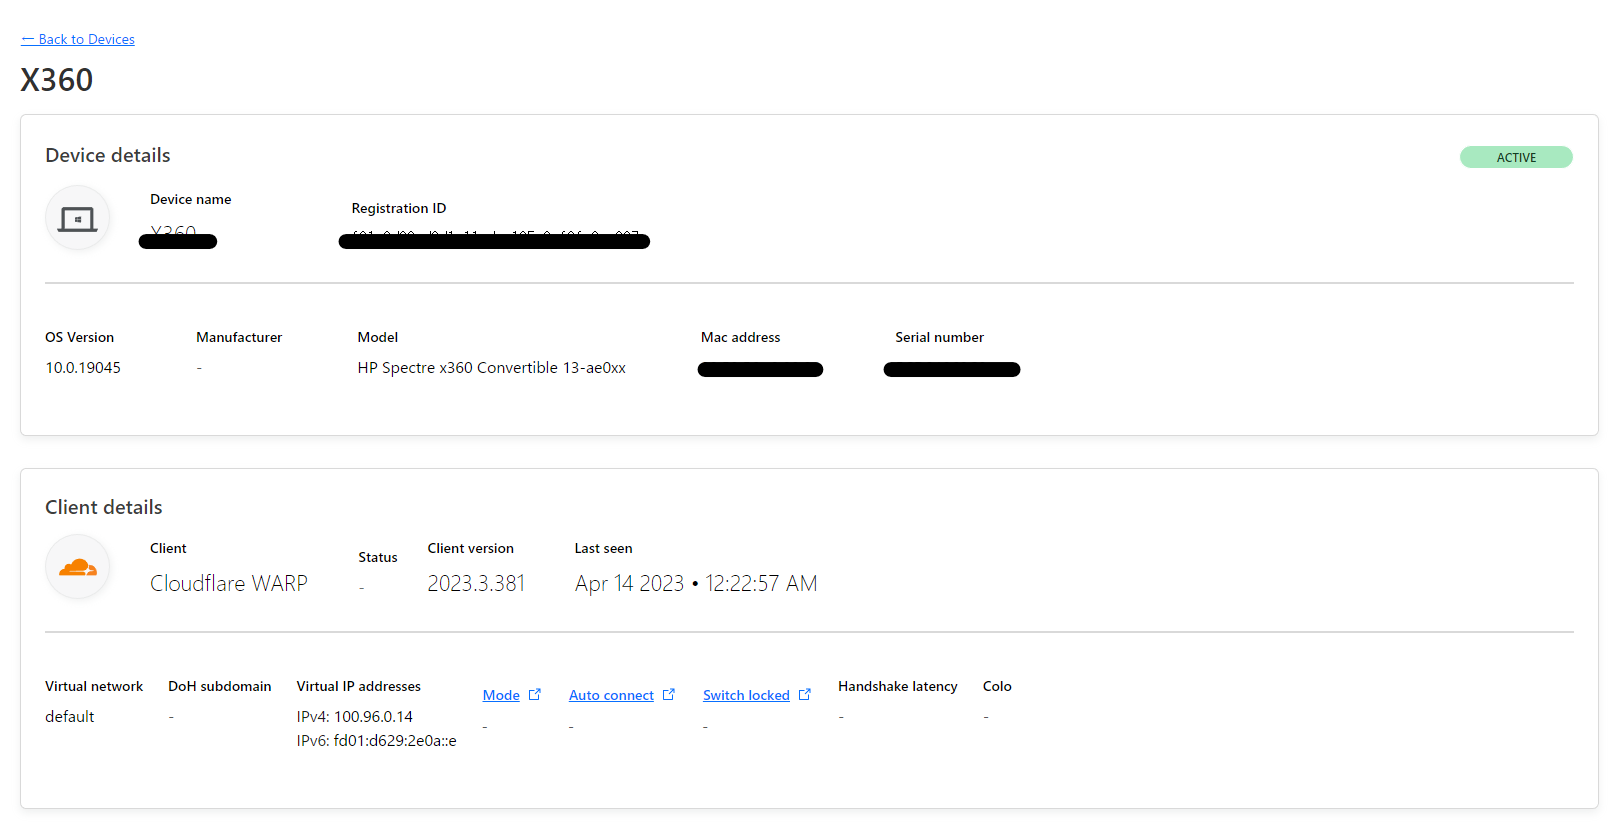The height and width of the screenshot is (832, 1623).
Task: Go back via Back to Devices link
Action: point(78,39)
